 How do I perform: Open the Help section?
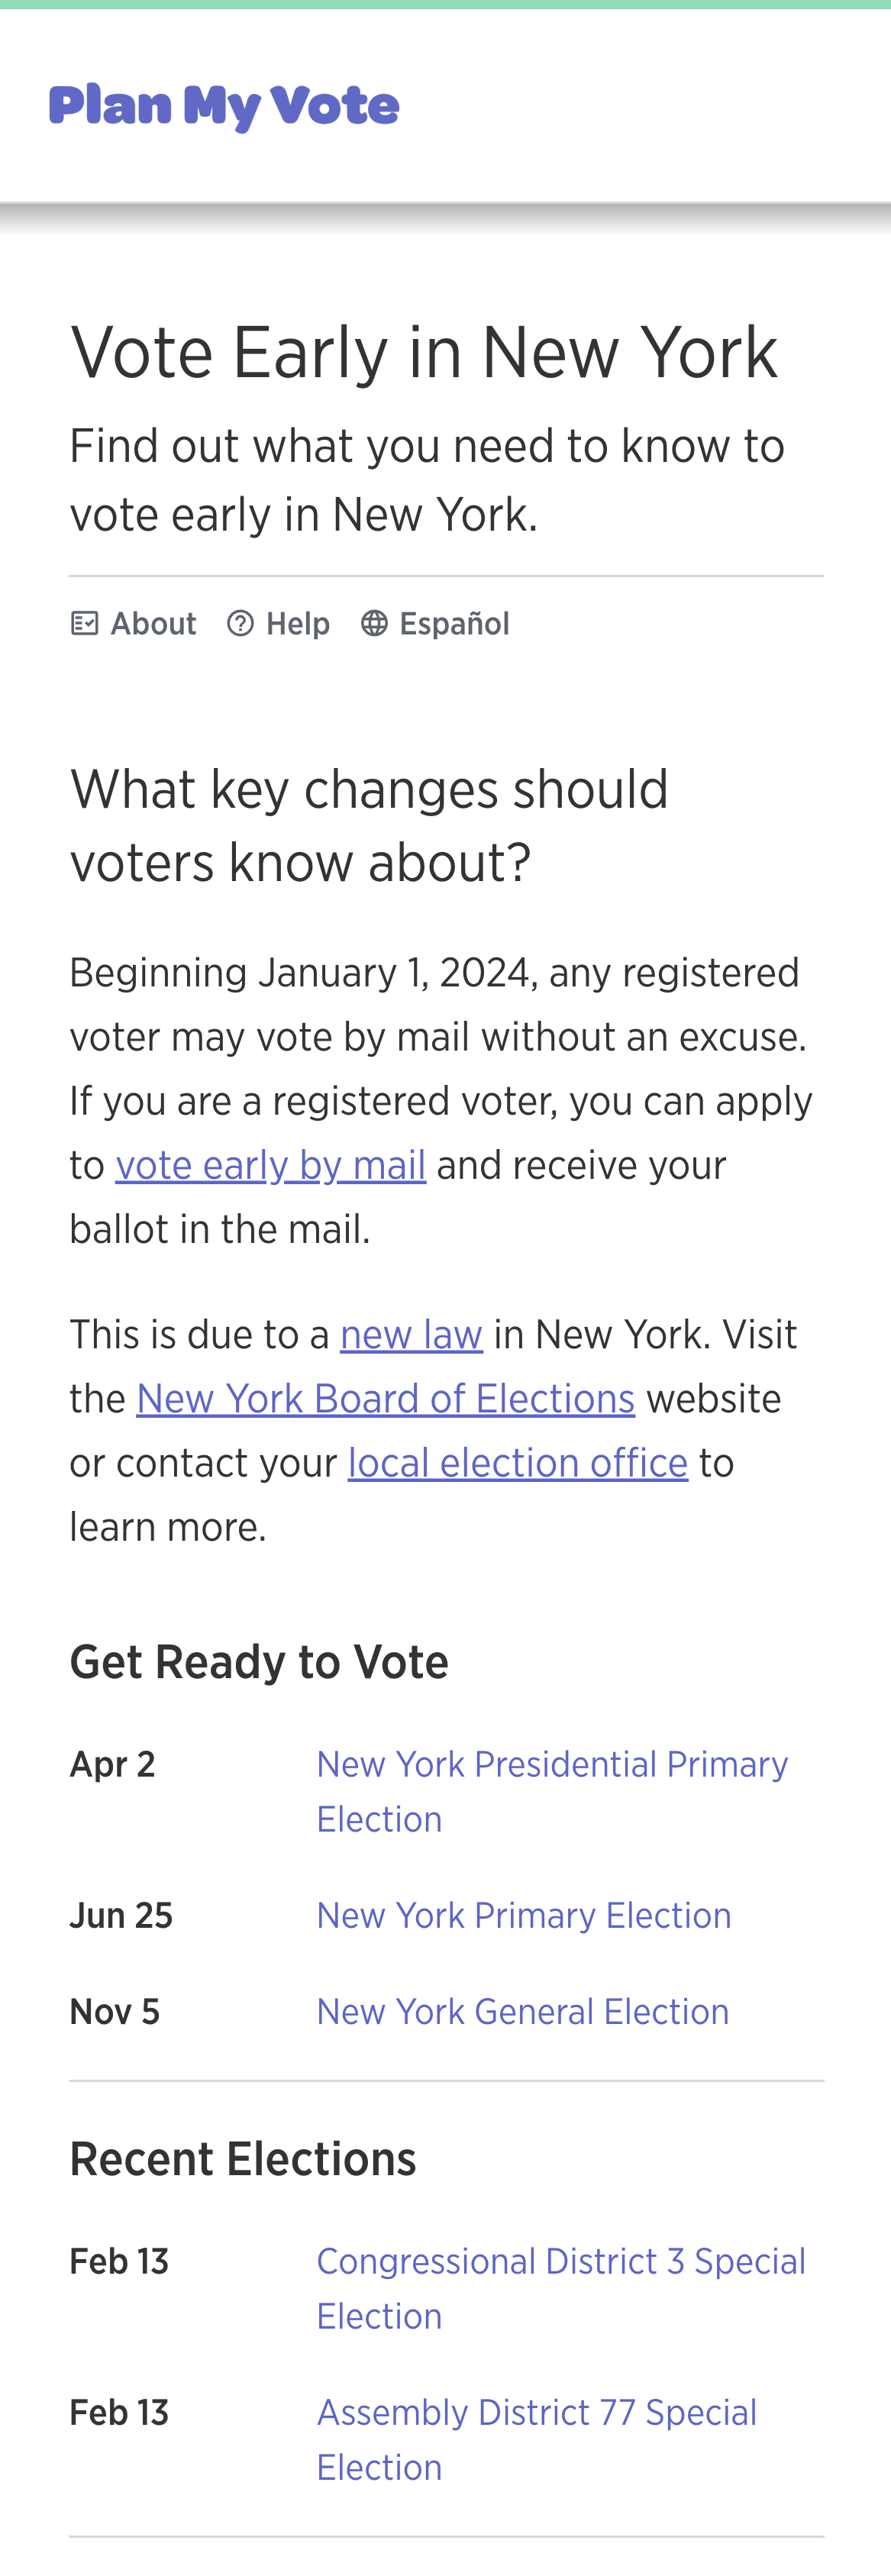pyautogui.click(x=297, y=622)
